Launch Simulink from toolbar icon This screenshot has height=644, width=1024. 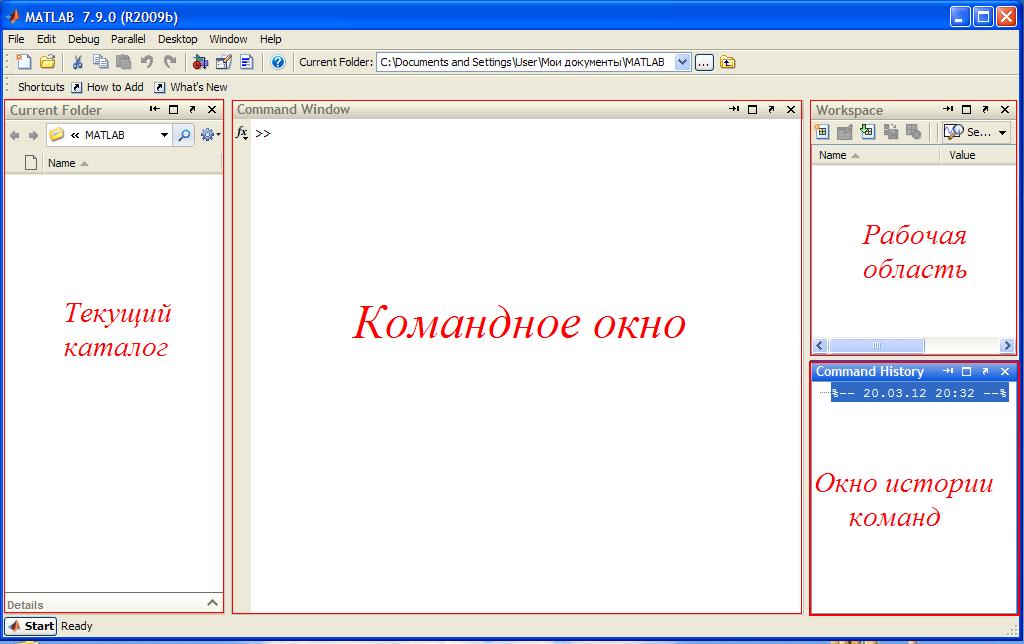pyautogui.click(x=200, y=62)
